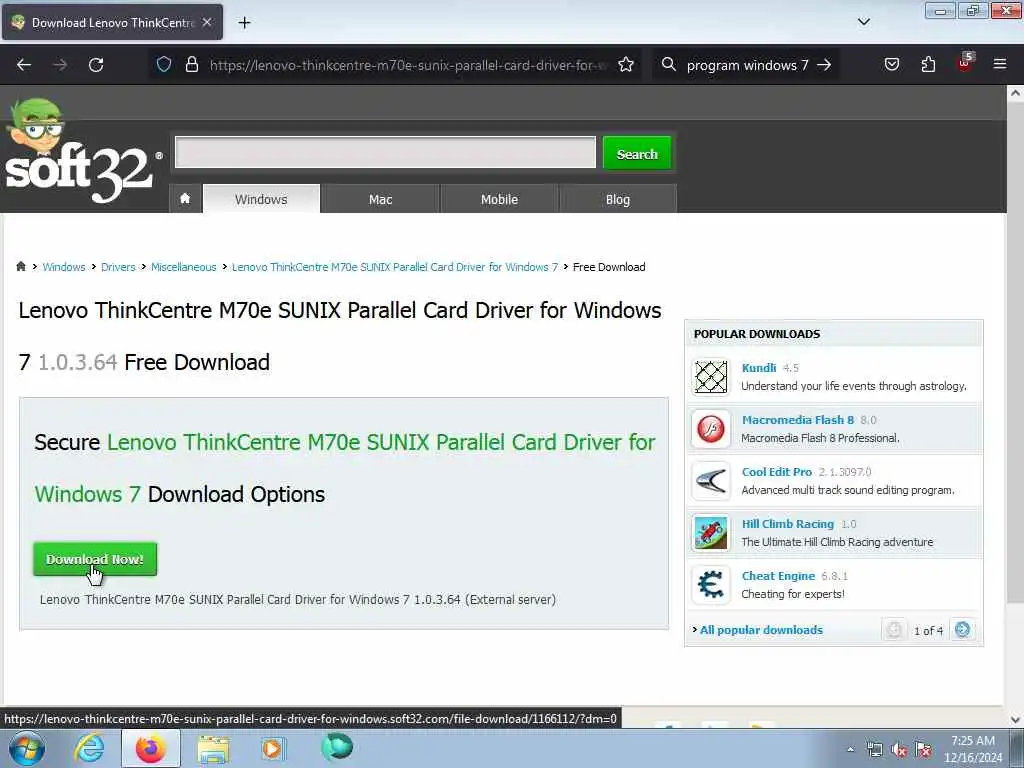1024x768 pixels.
Task: Show hidden system tray icons
Action: coord(850,749)
